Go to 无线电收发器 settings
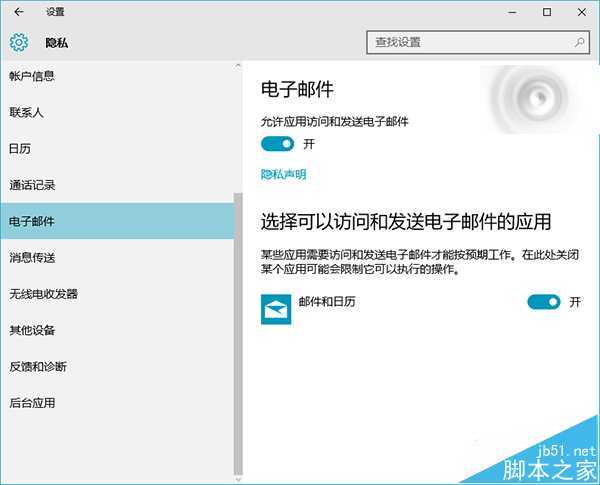The height and width of the screenshot is (485, 600). click(117, 294)
